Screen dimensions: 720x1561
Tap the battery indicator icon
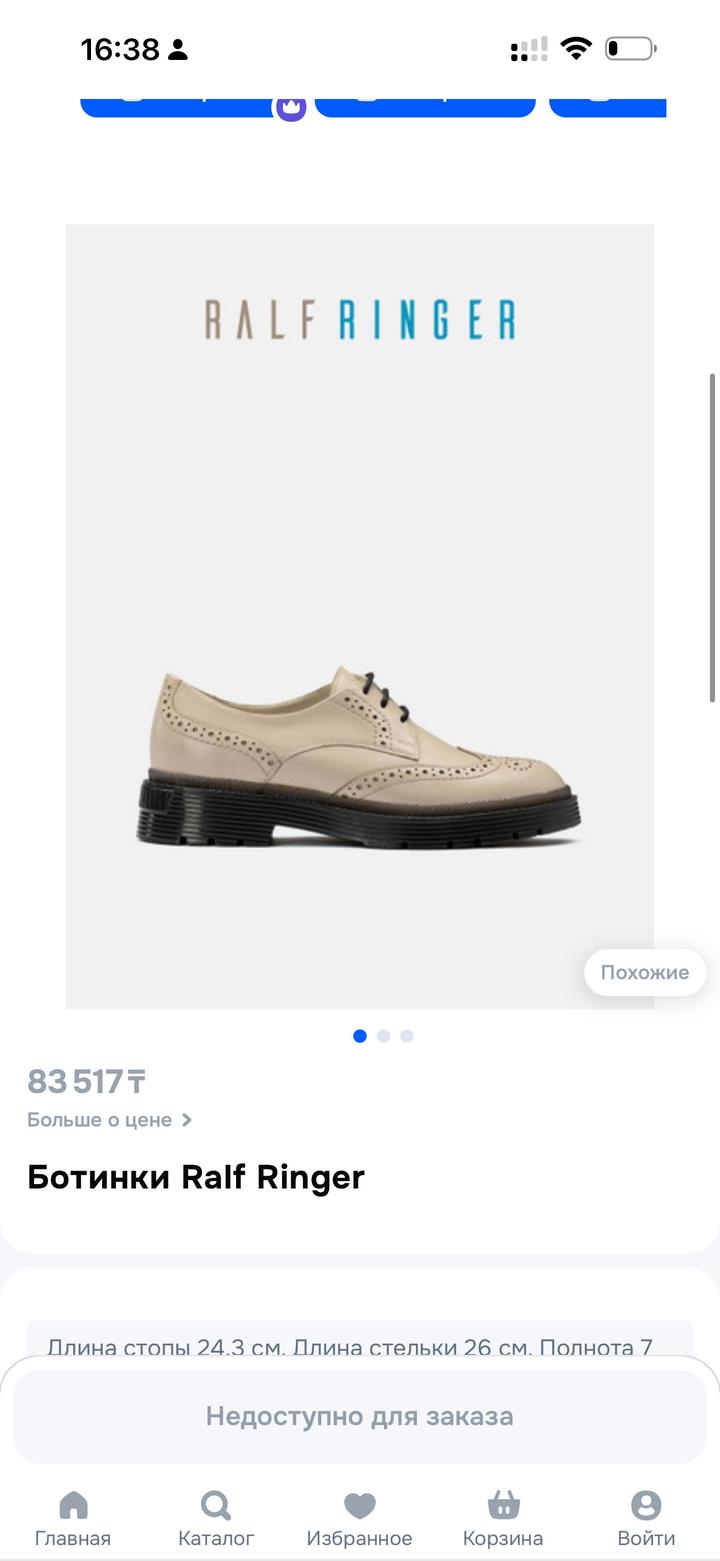[x=630, y=48]
